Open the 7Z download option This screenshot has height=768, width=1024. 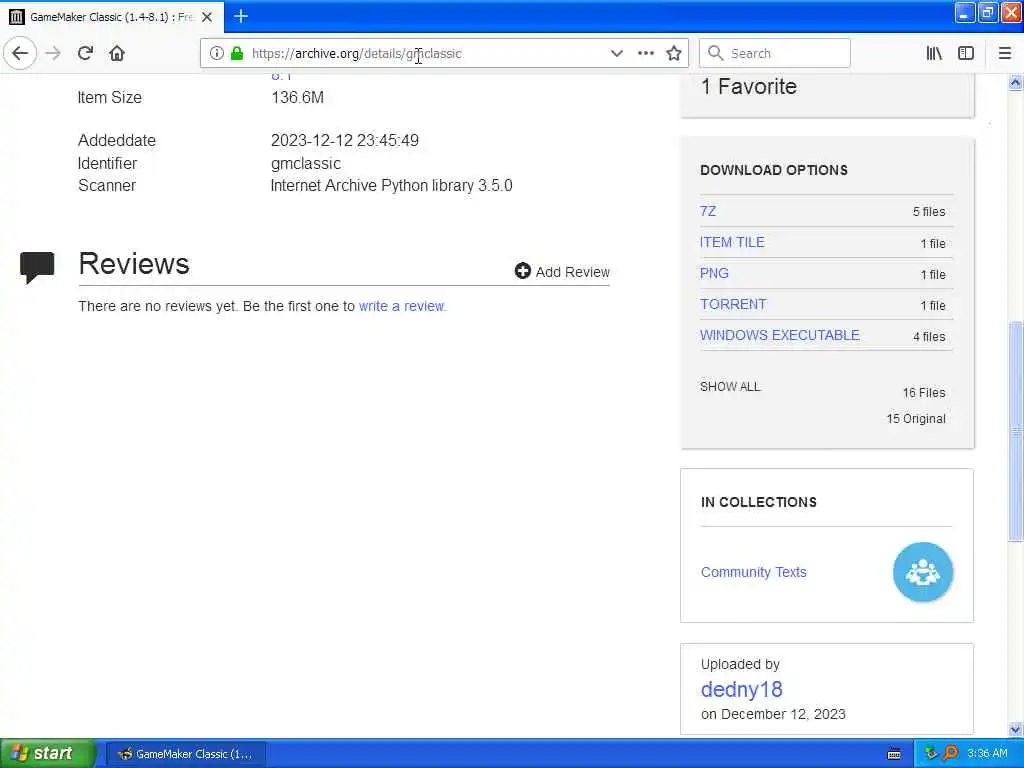(x=708, y=211)
